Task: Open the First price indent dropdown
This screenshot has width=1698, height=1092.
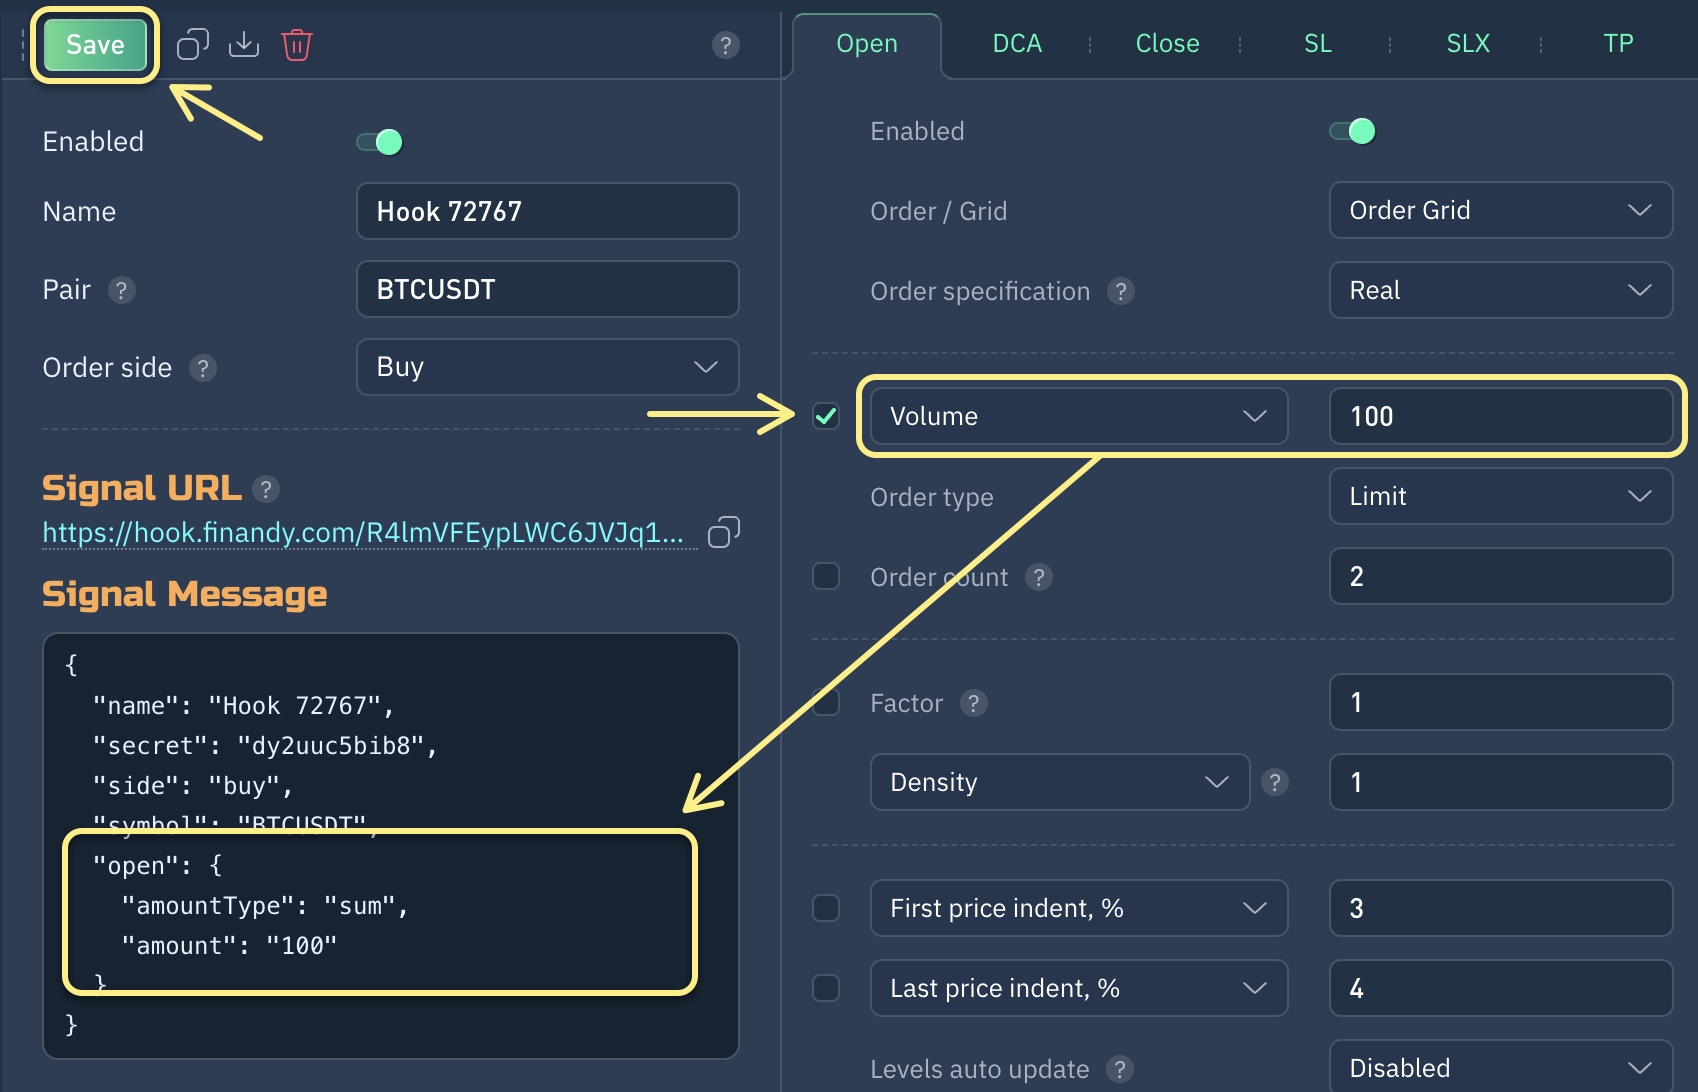Action: [x=1079, y=908]
